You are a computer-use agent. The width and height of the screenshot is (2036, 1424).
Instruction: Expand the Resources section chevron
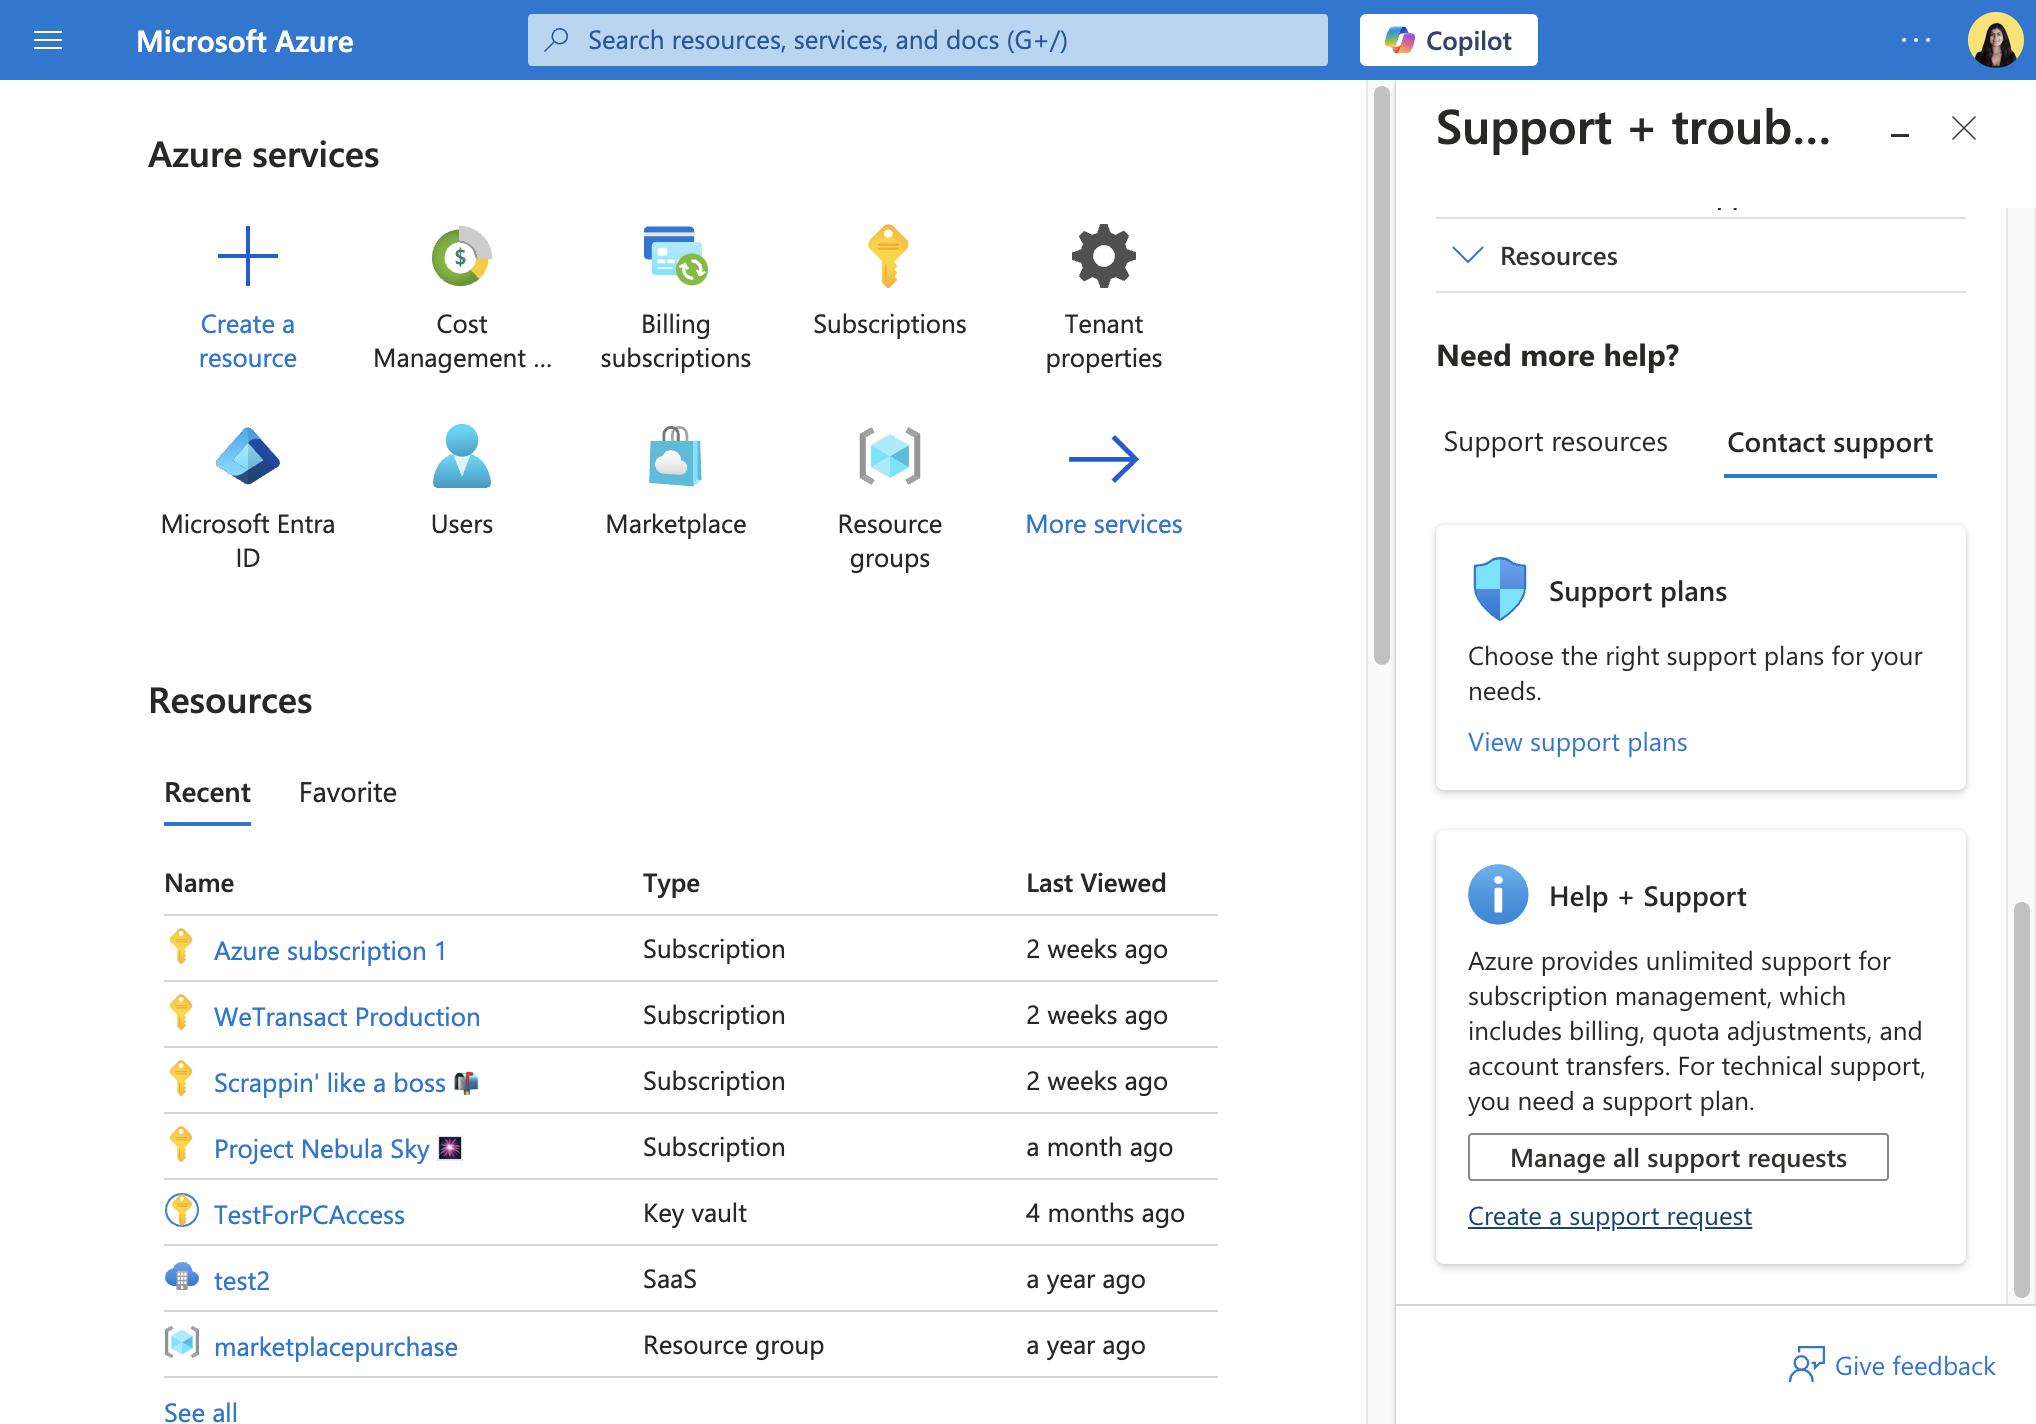tap(1467, 255)
